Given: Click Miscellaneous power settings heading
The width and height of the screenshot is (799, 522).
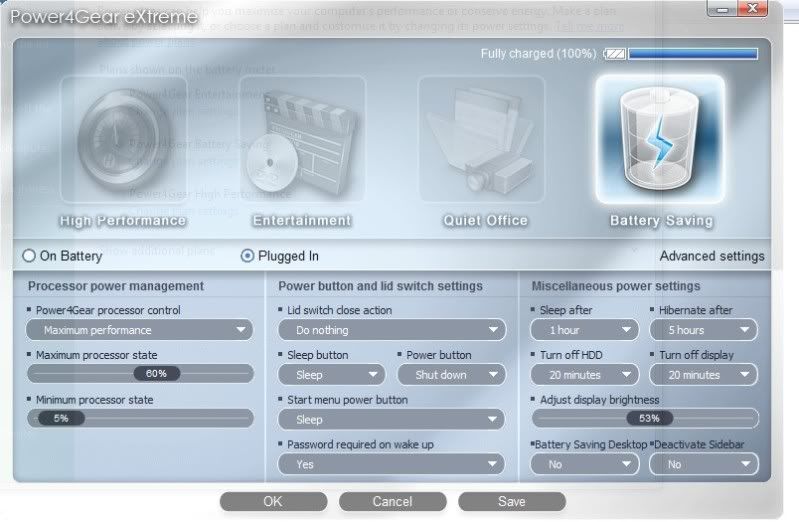Looking at the screenshot, I should click(x=616, y=286).
